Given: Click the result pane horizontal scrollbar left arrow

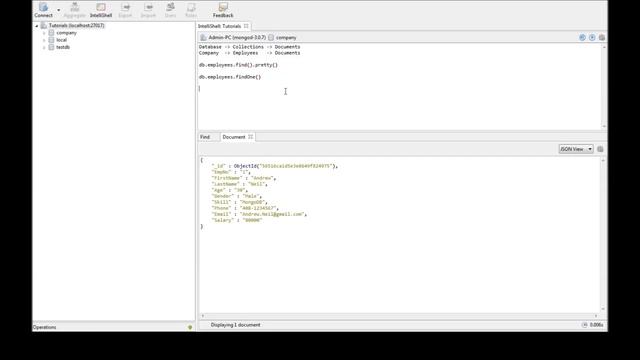Looking at the screenshot, I should point(203,316).
